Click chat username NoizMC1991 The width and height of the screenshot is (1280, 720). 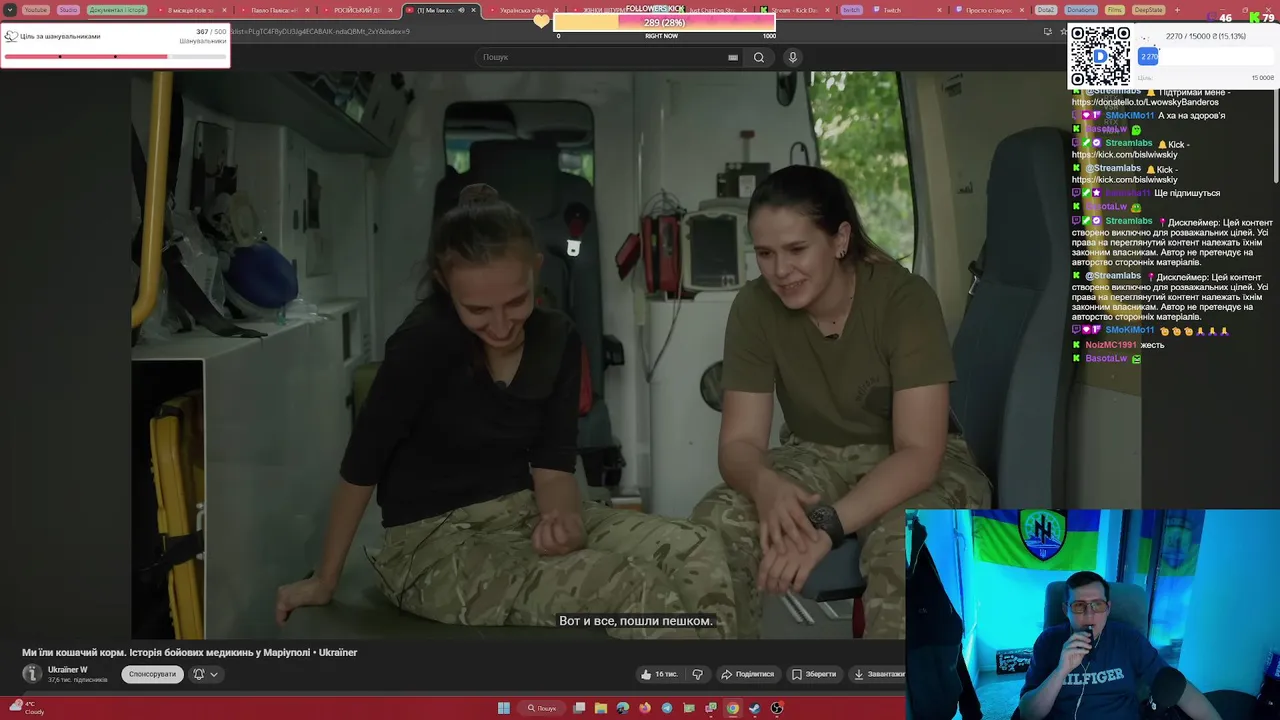[x=1110, y=345]
